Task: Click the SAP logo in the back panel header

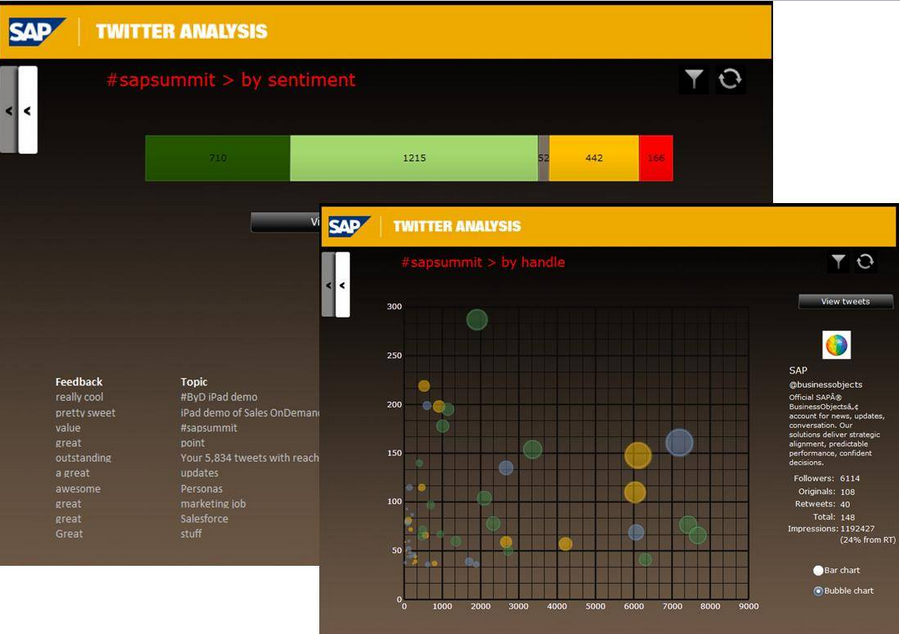Action: (x=37, y=32)
